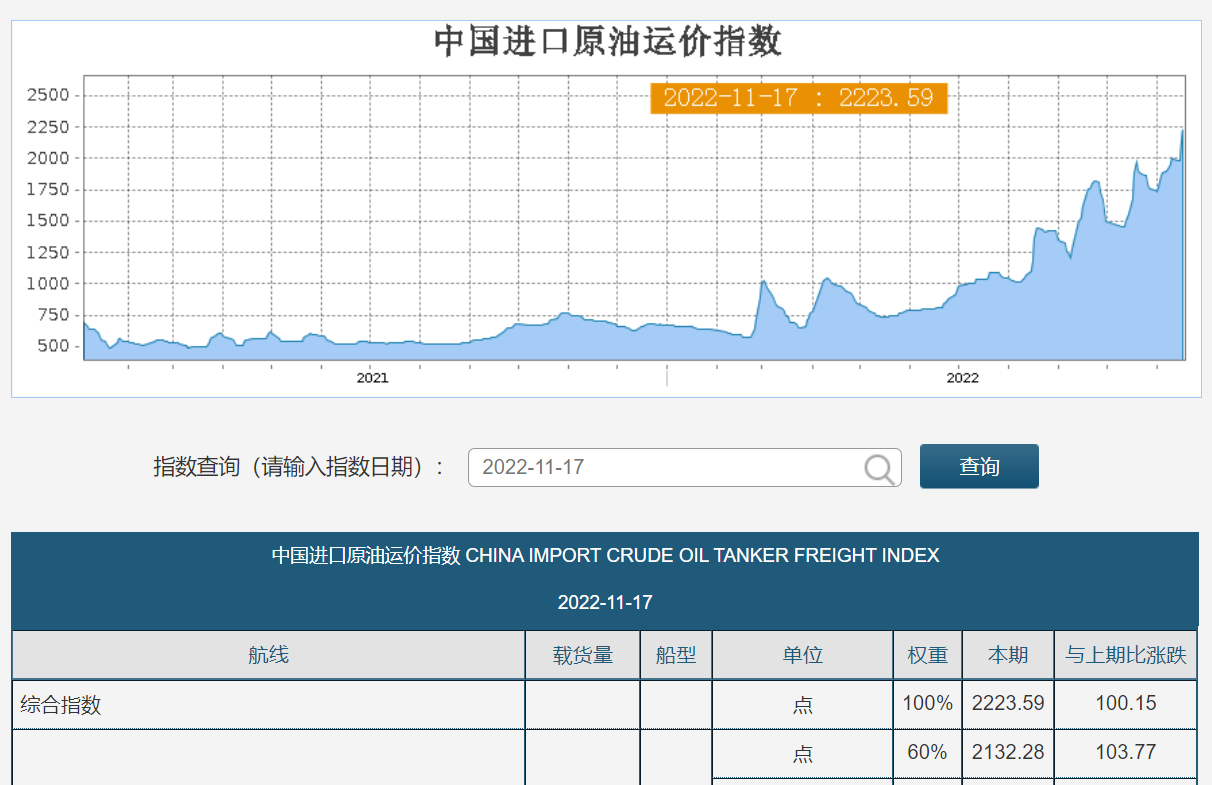Click the 100.15 change cell

(1126, 704)
